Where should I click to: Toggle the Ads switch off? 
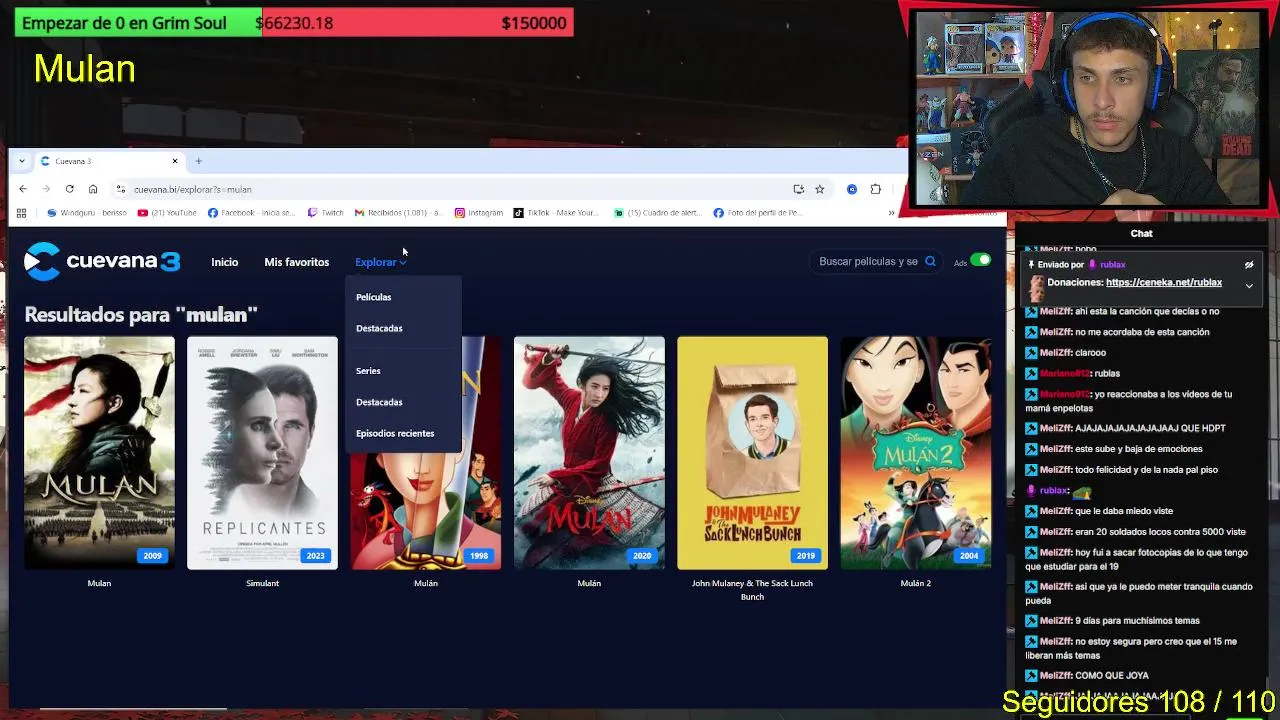click(980, 260)
